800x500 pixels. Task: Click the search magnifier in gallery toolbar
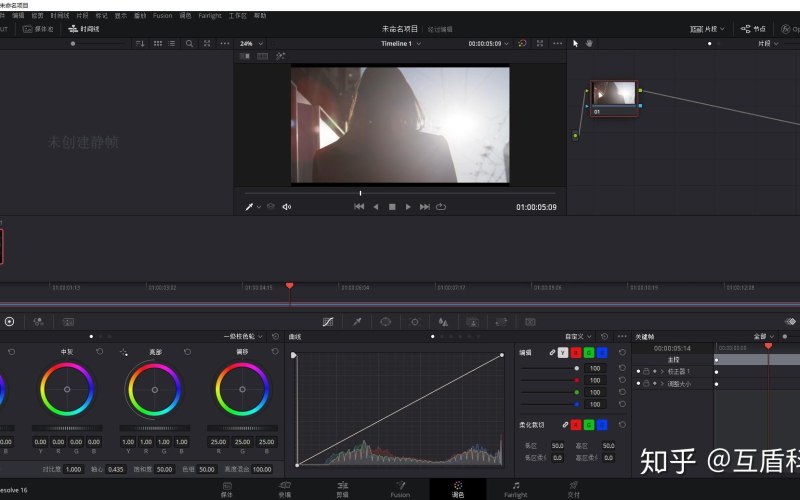click(x=189, y=44)
